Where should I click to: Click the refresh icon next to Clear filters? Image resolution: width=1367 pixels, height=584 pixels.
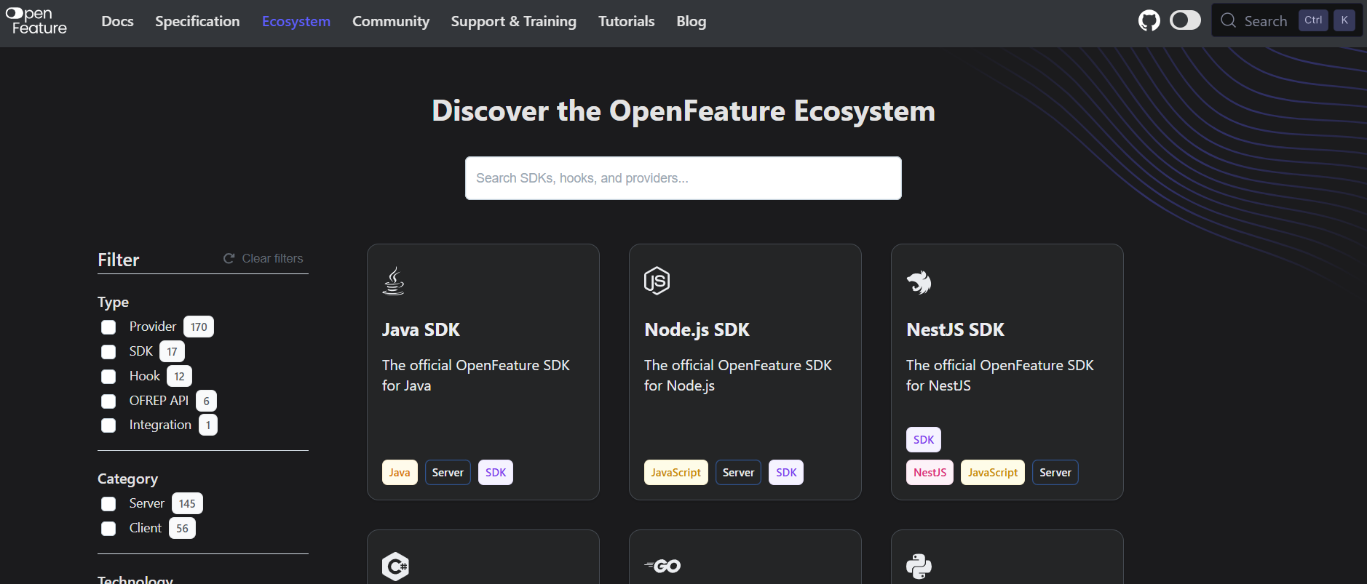click(228, 258)
